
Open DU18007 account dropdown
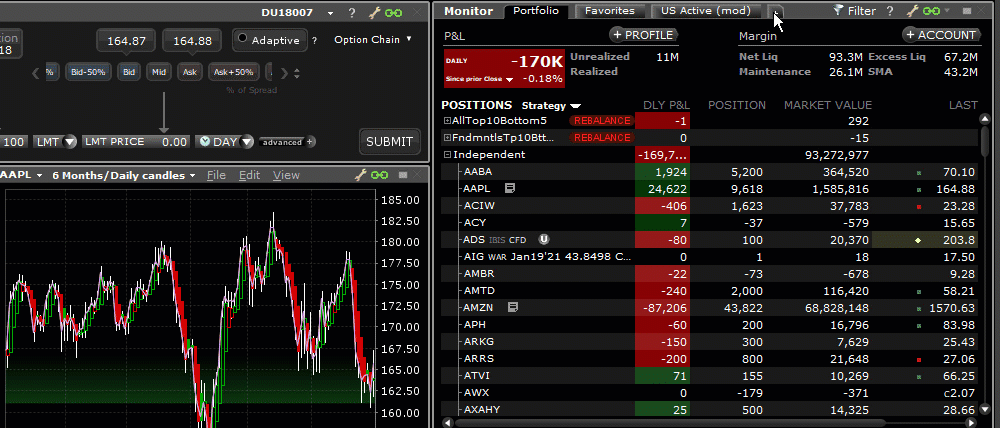point(330,13)
